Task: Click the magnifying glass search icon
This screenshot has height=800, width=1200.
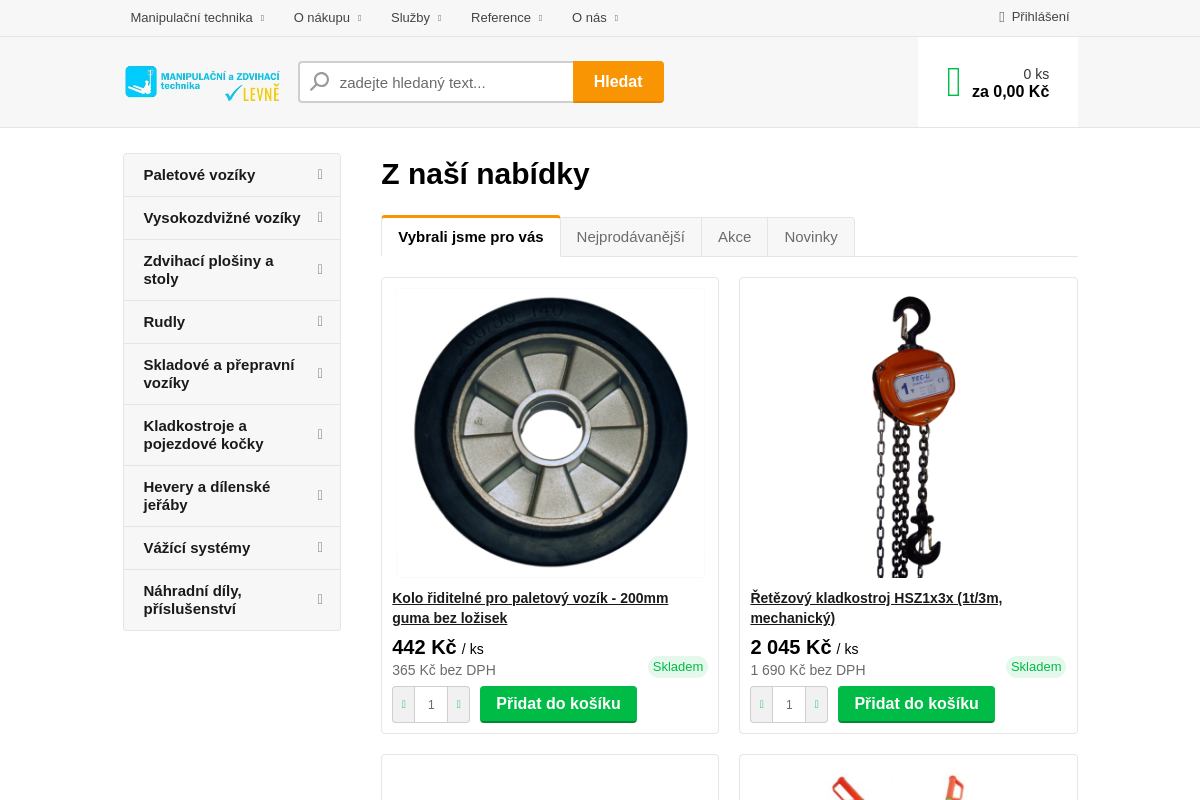Action: coord(319,81)
